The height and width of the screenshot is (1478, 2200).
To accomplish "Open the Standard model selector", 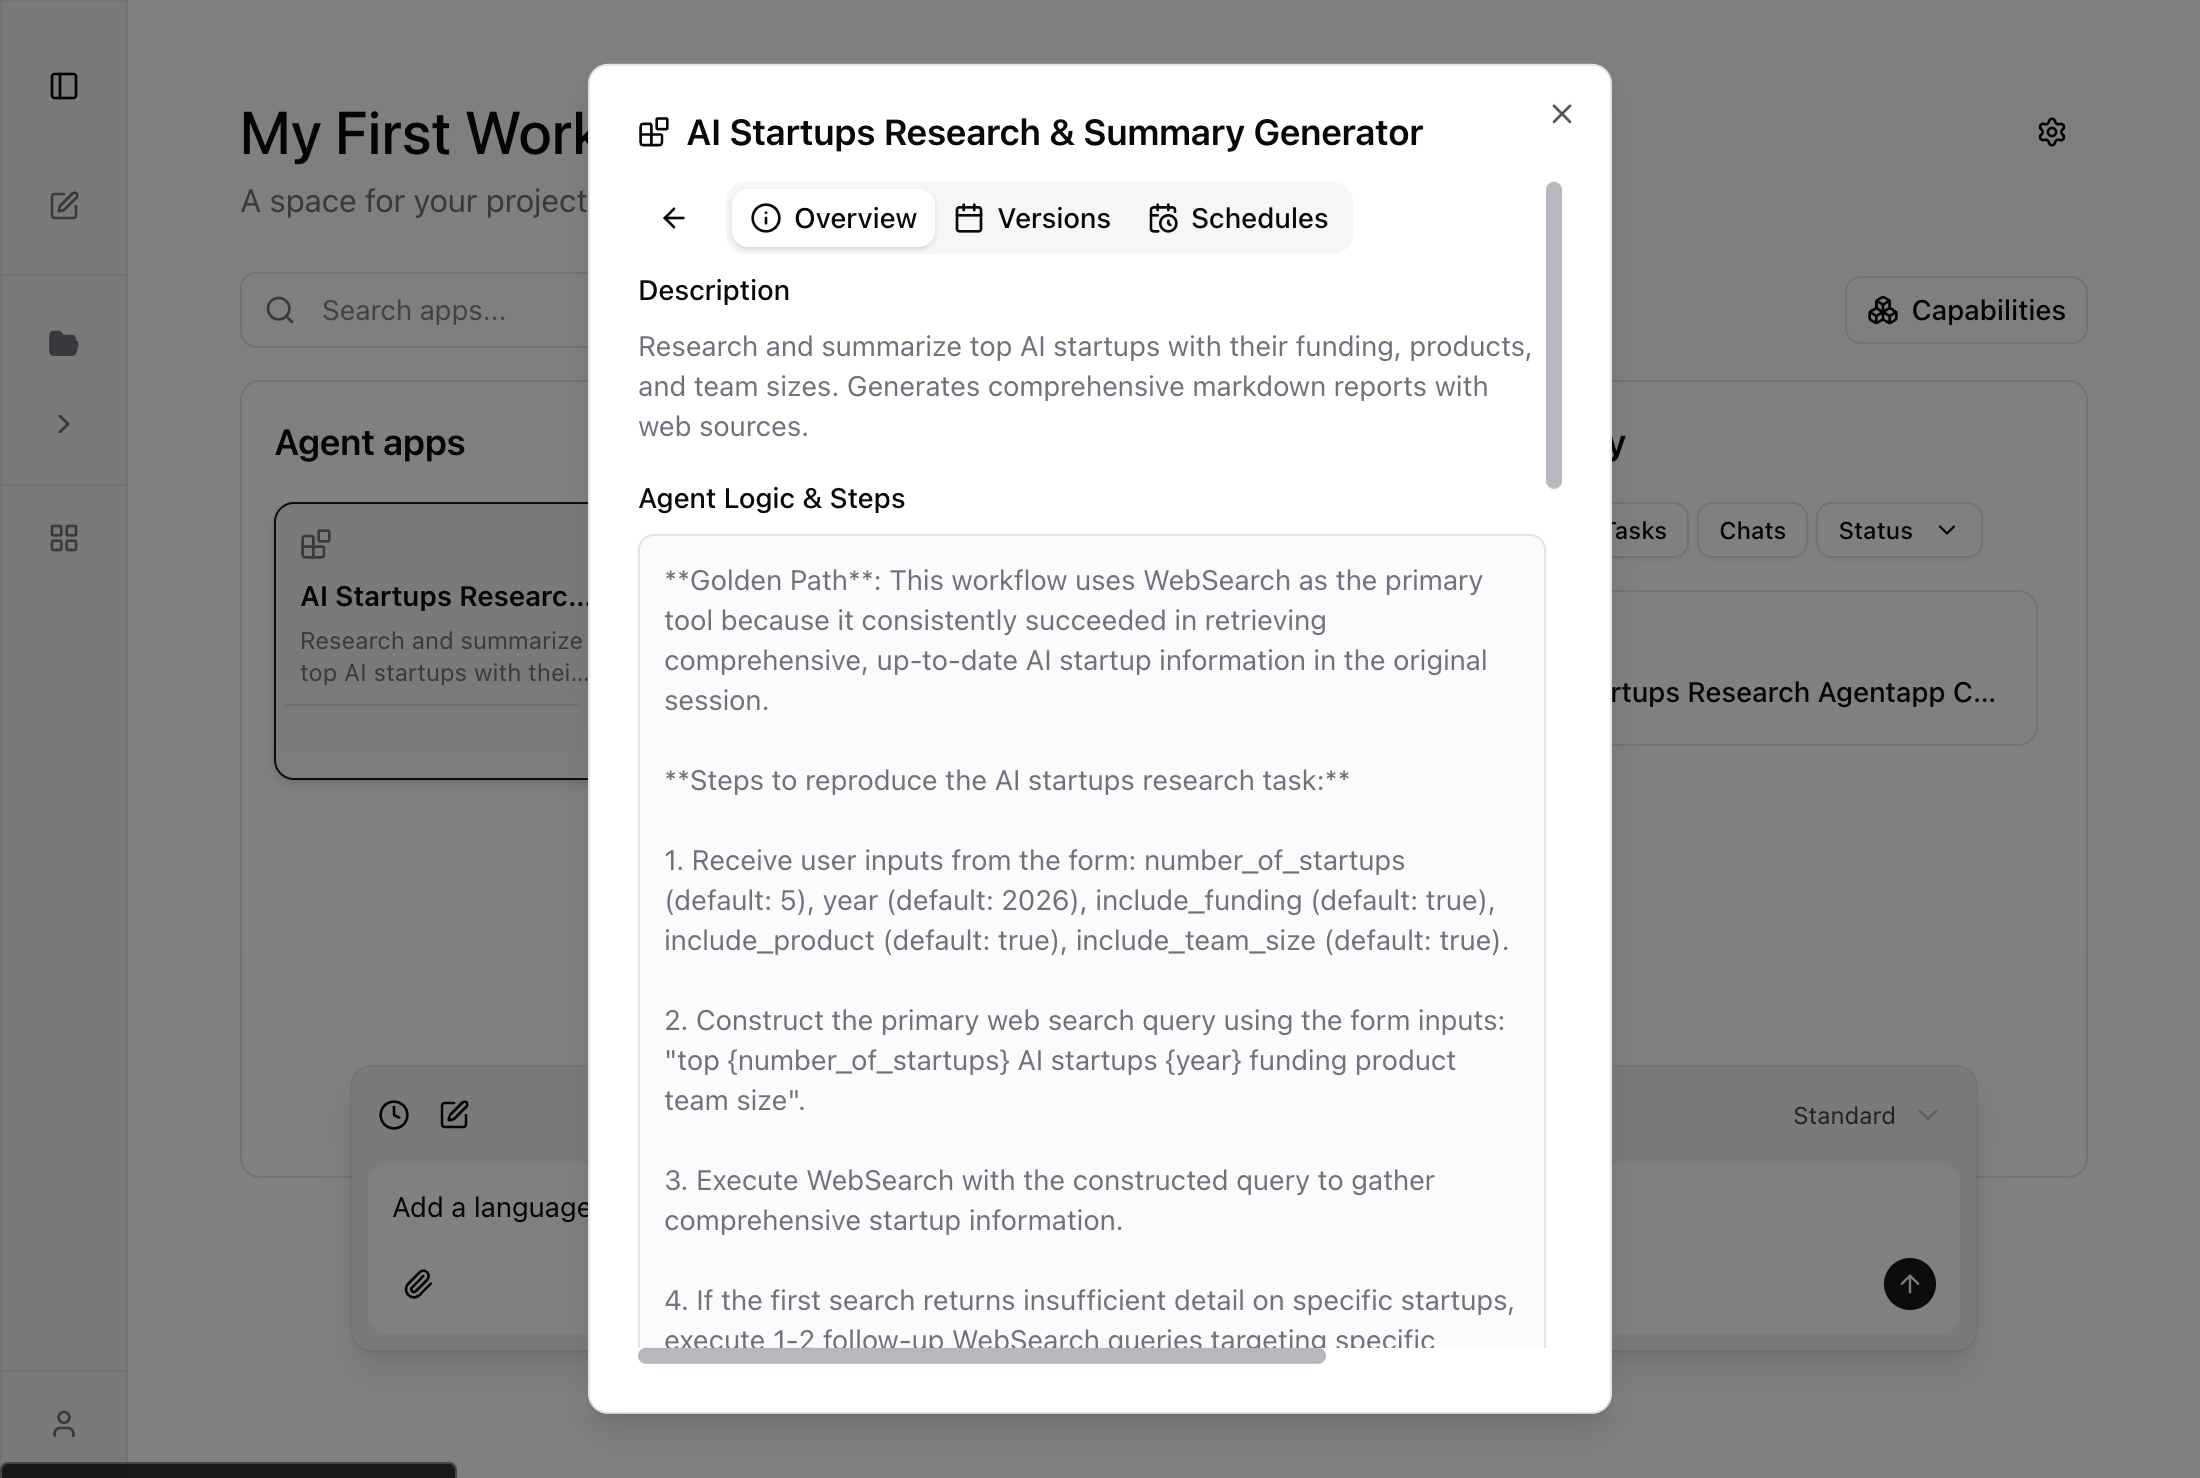I will 1863,1115.
